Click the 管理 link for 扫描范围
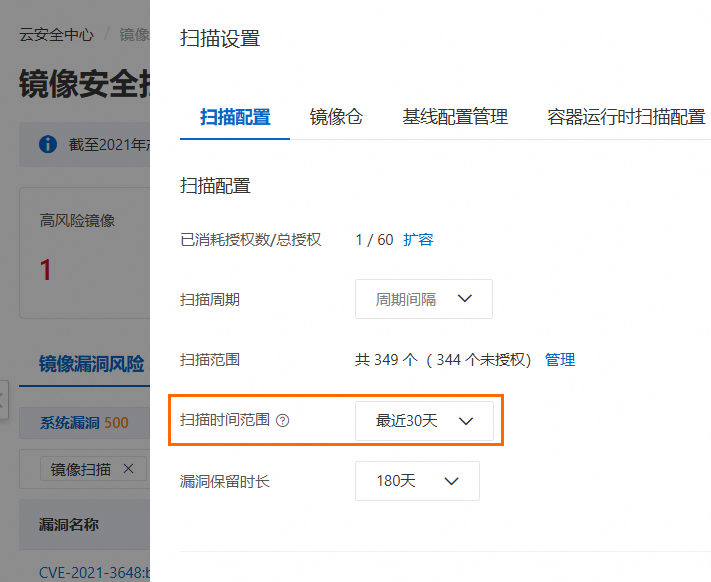The image size is (711, 582). 560,360
